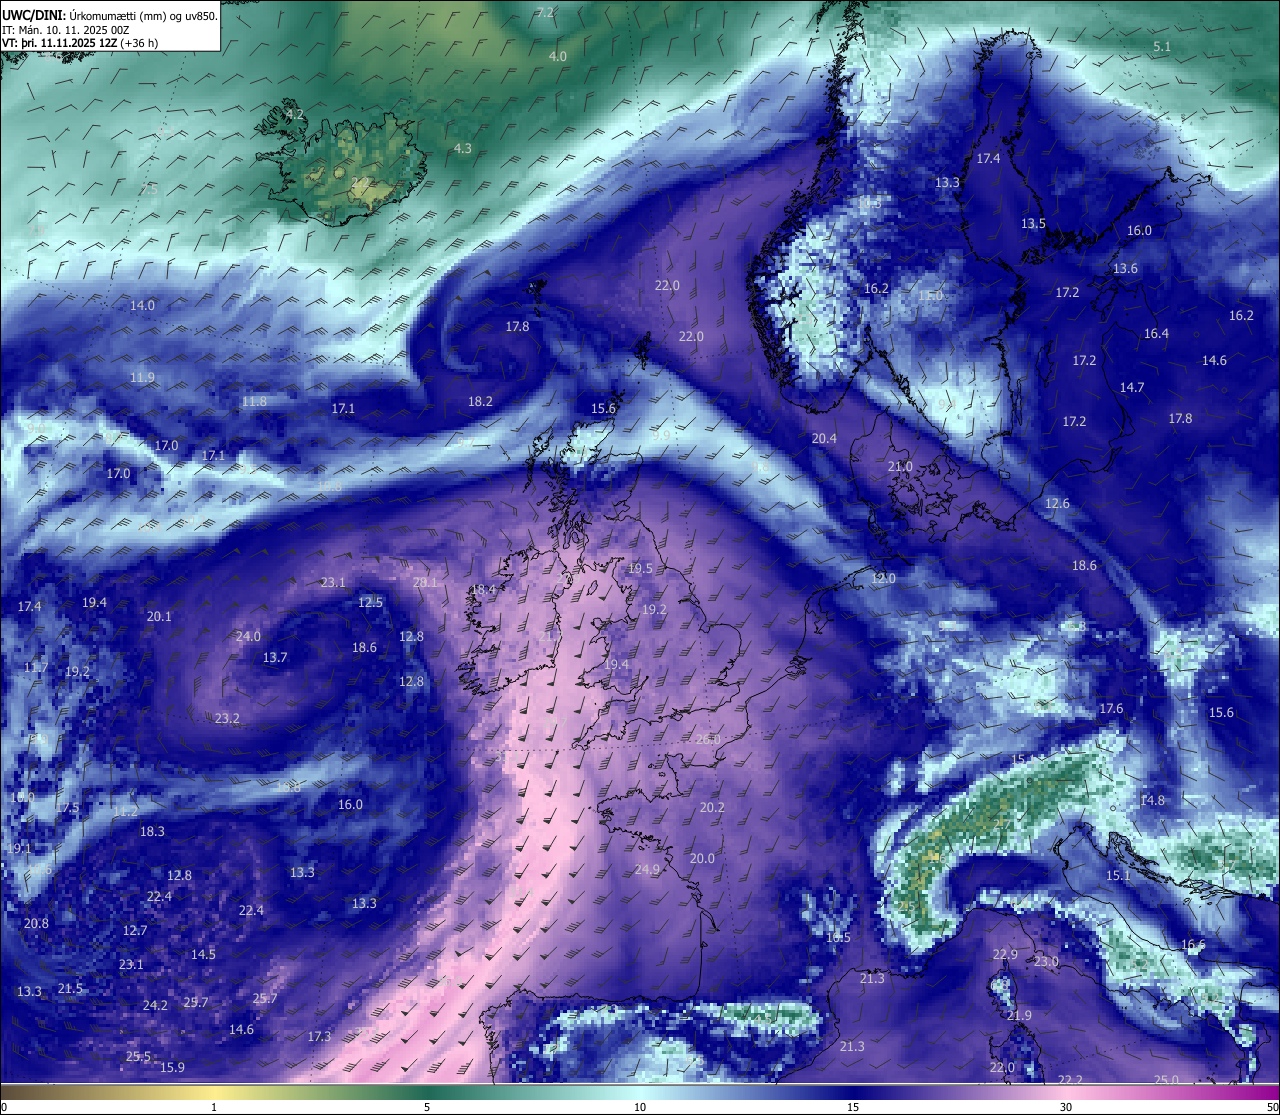Viewport: 1280px width, 1115px height.
Task: Select the 11.9 value in the Atlantic
Action: pos(142,378)
